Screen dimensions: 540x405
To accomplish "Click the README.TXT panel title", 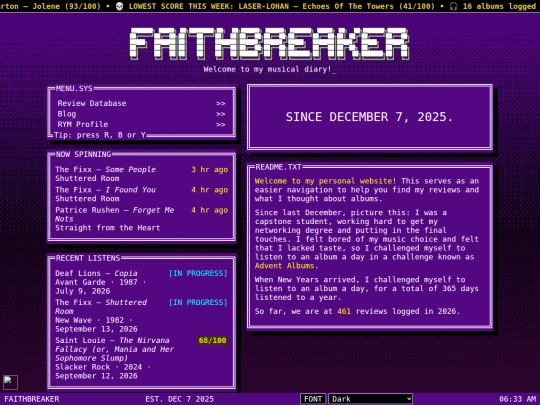I will click(x=278, y=167).
